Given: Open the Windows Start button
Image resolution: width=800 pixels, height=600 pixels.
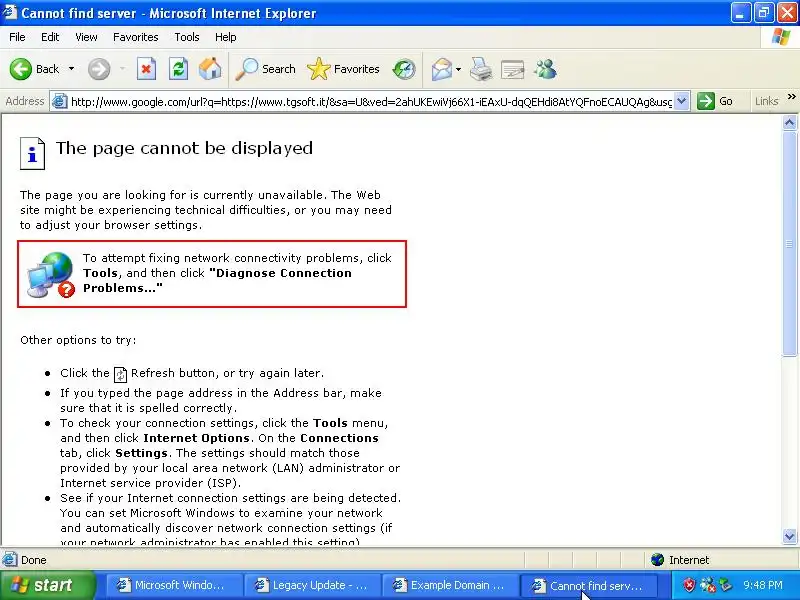Looking at the screenshot, I should (x=47, y=585).
